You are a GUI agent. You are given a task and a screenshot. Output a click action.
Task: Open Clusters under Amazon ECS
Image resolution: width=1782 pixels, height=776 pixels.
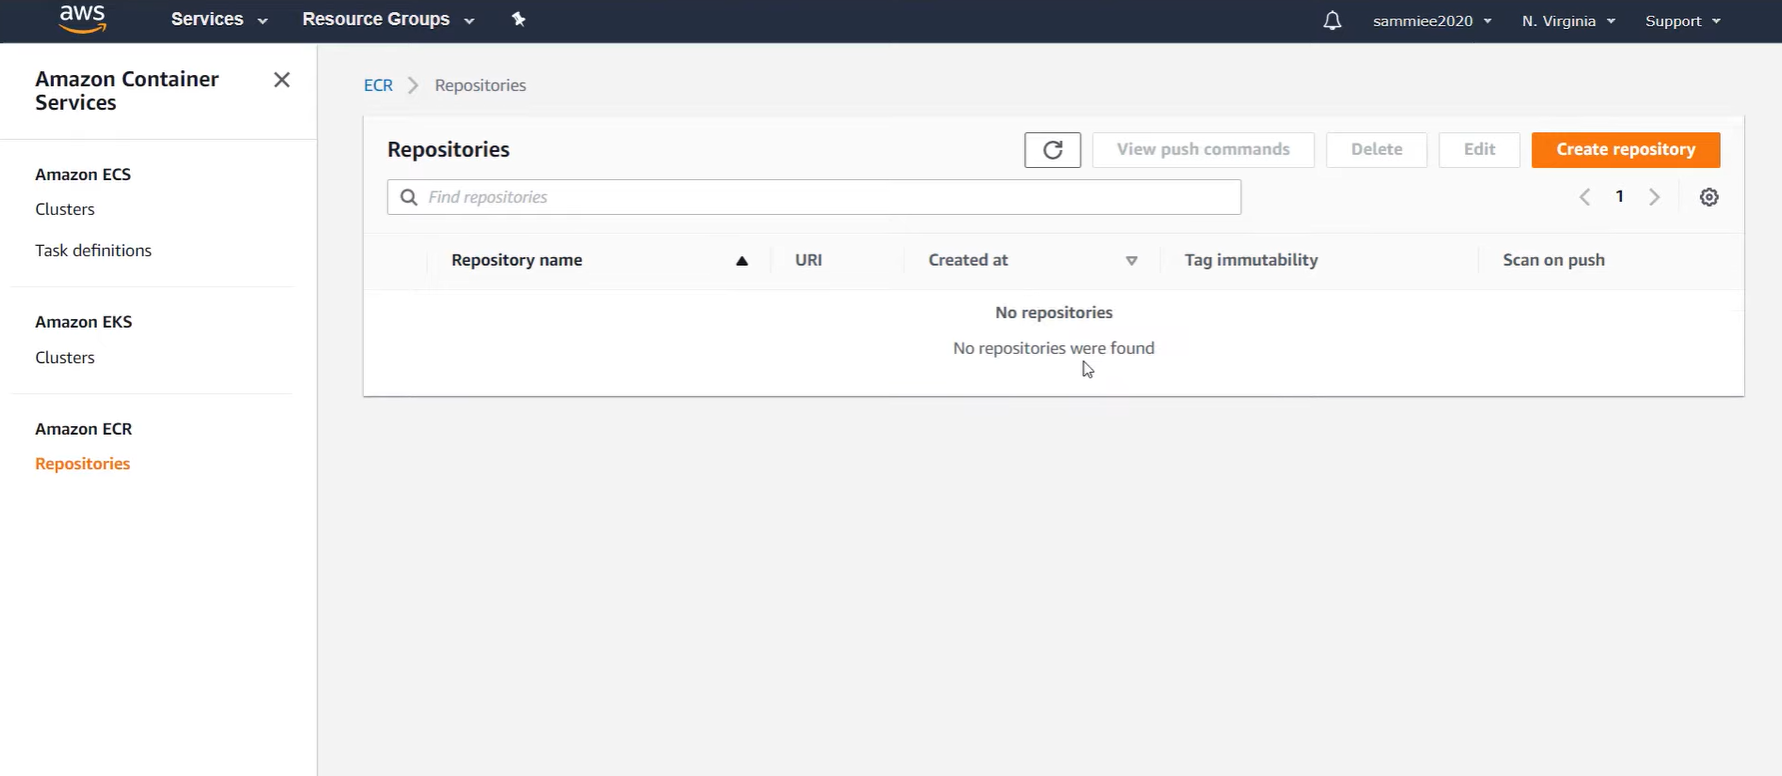point(65,209)
